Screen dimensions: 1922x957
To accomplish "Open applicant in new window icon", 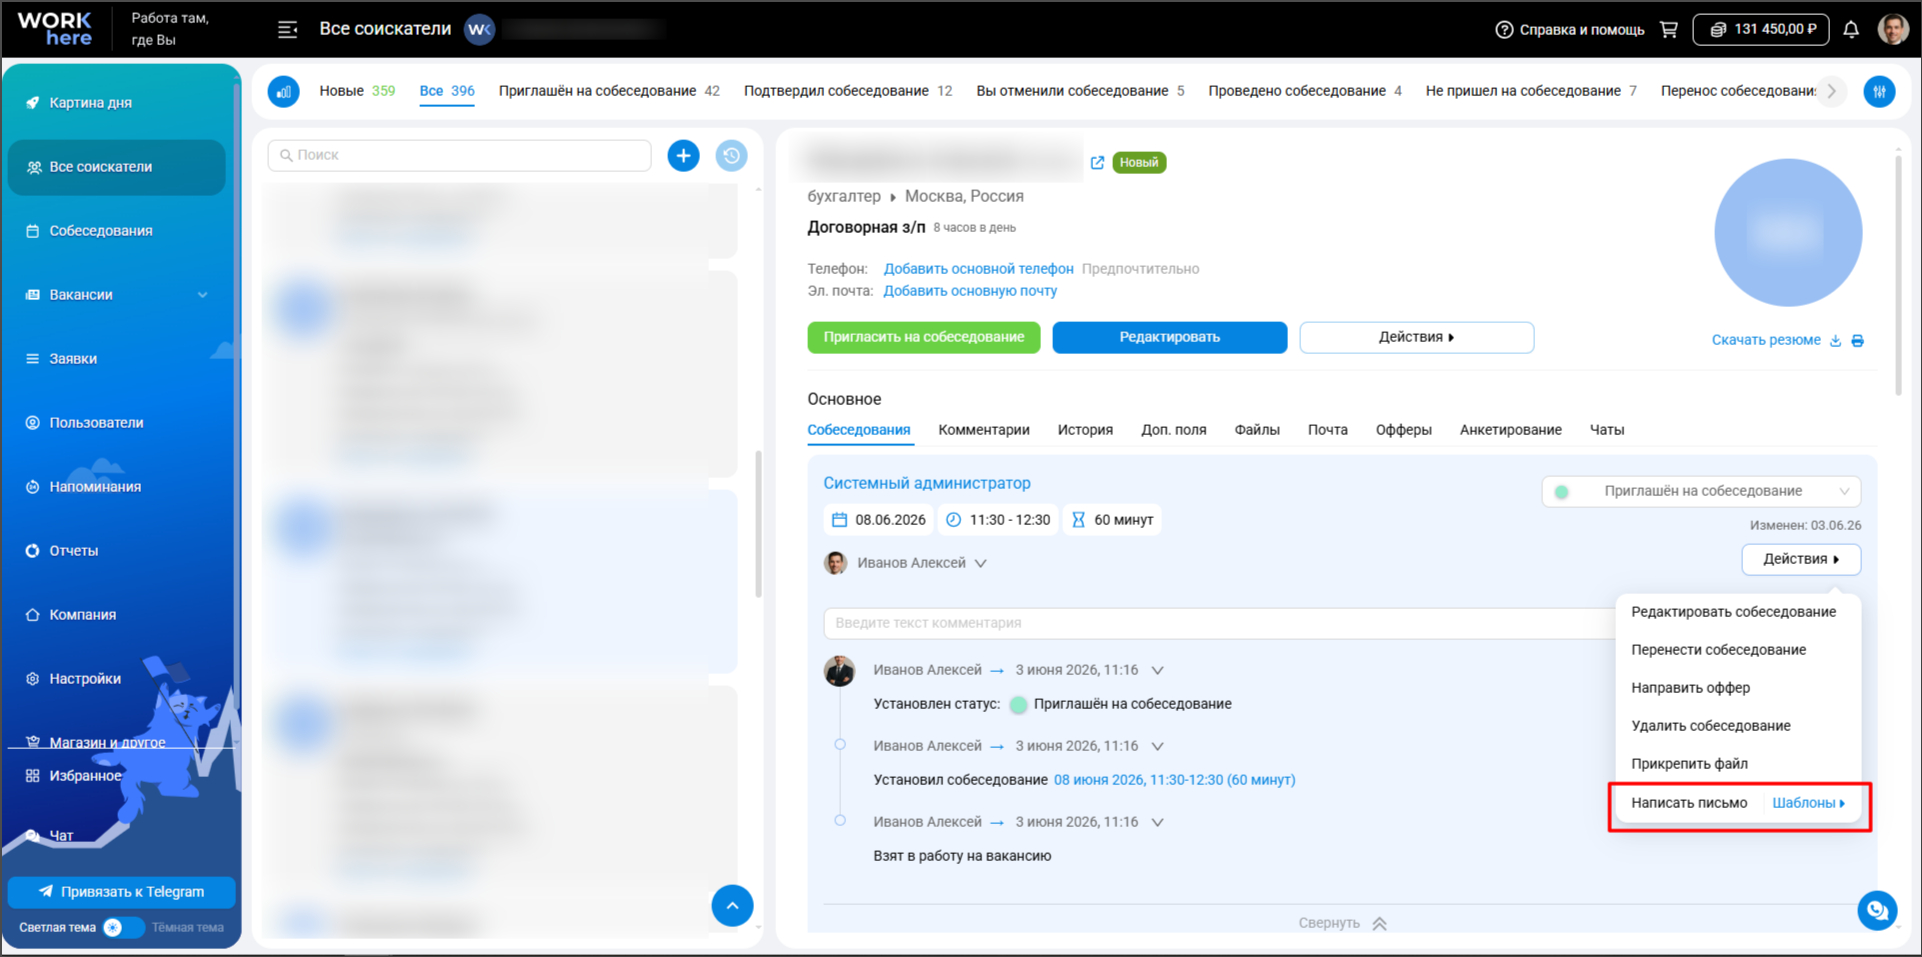I will [x=1097, y=162].
